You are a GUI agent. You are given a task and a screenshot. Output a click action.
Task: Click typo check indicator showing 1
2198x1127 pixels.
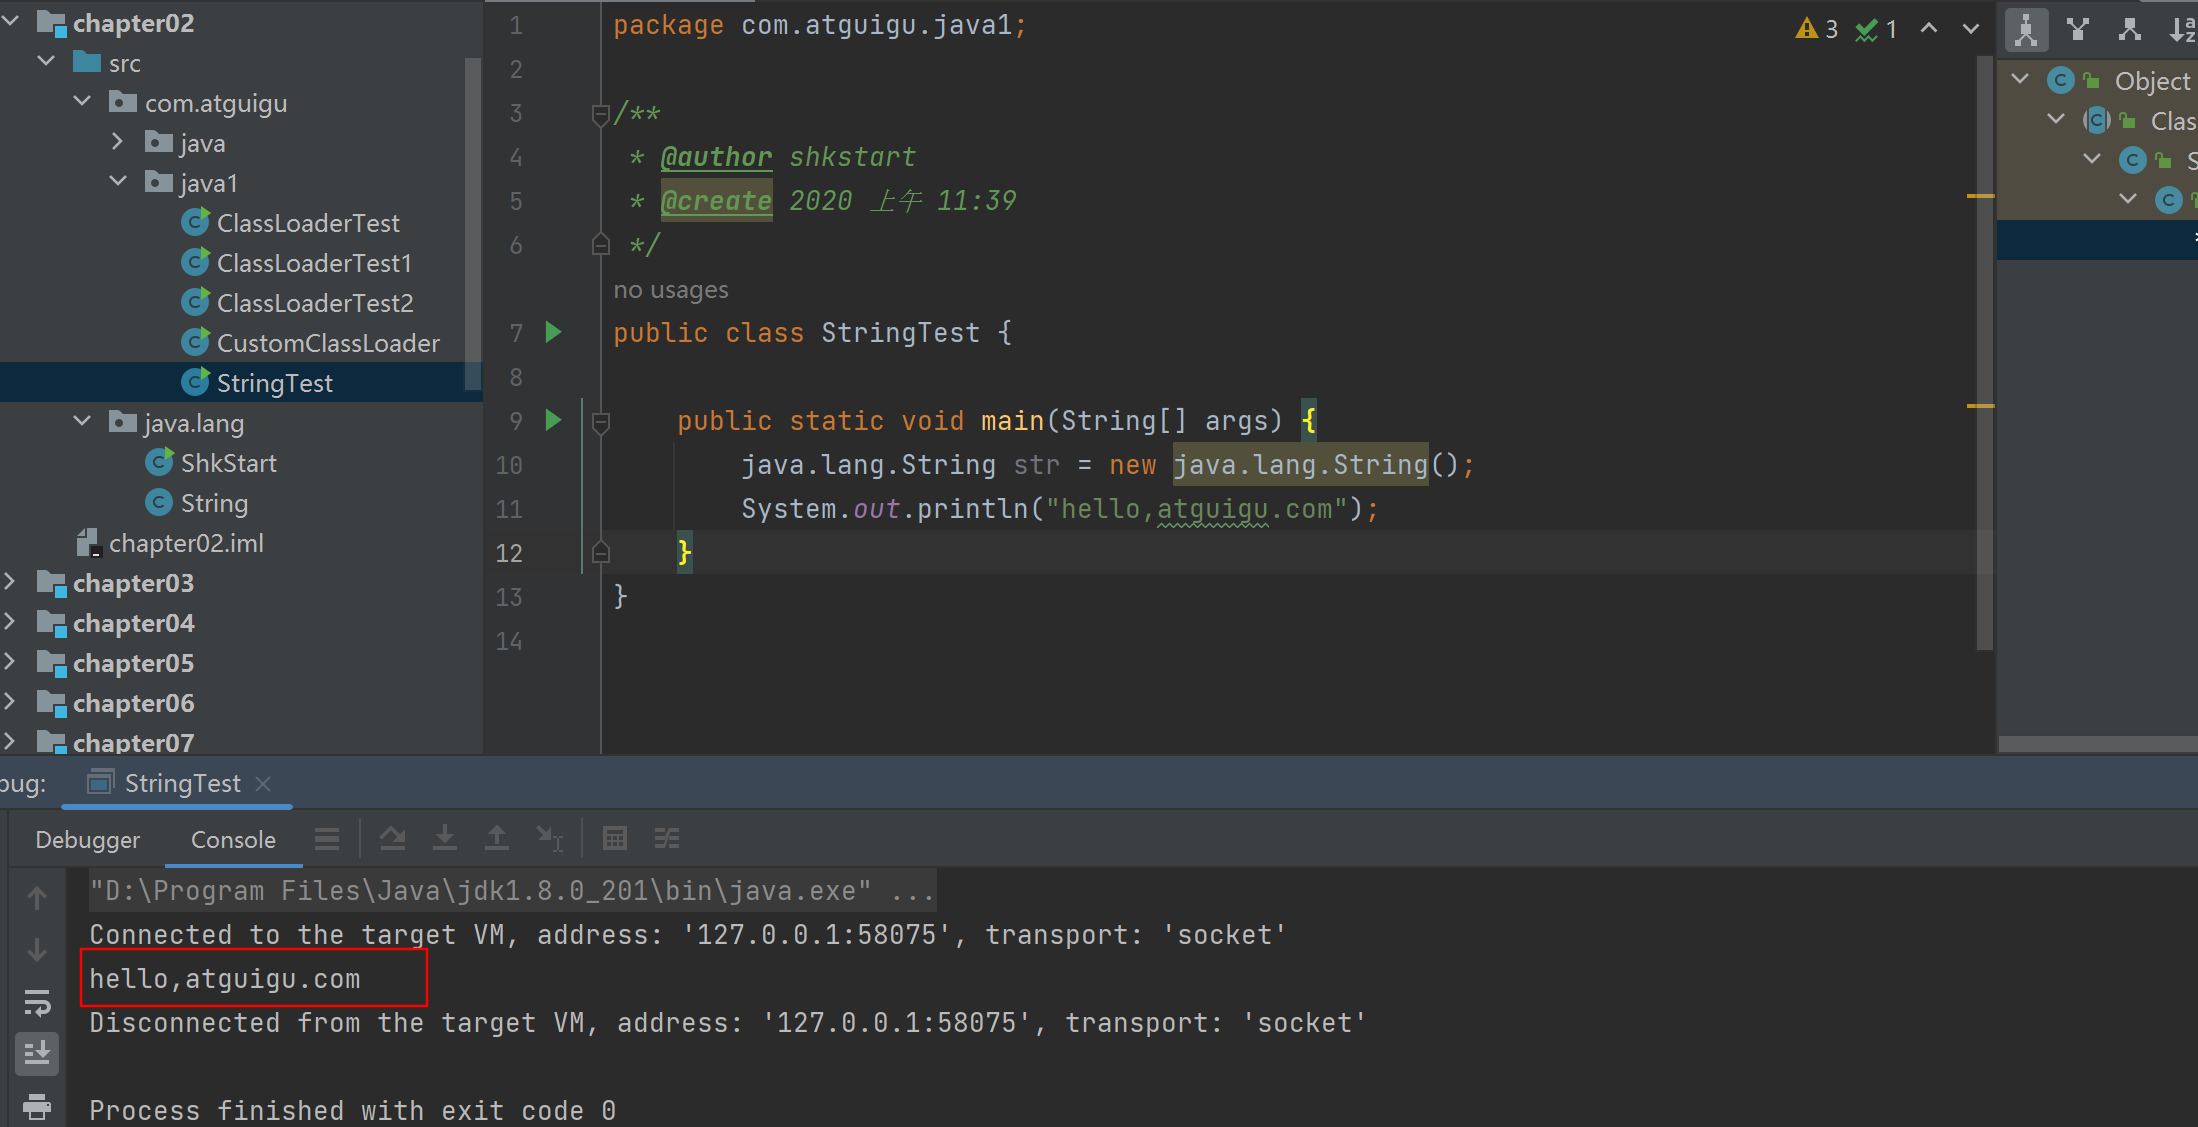coord(1876,29)
